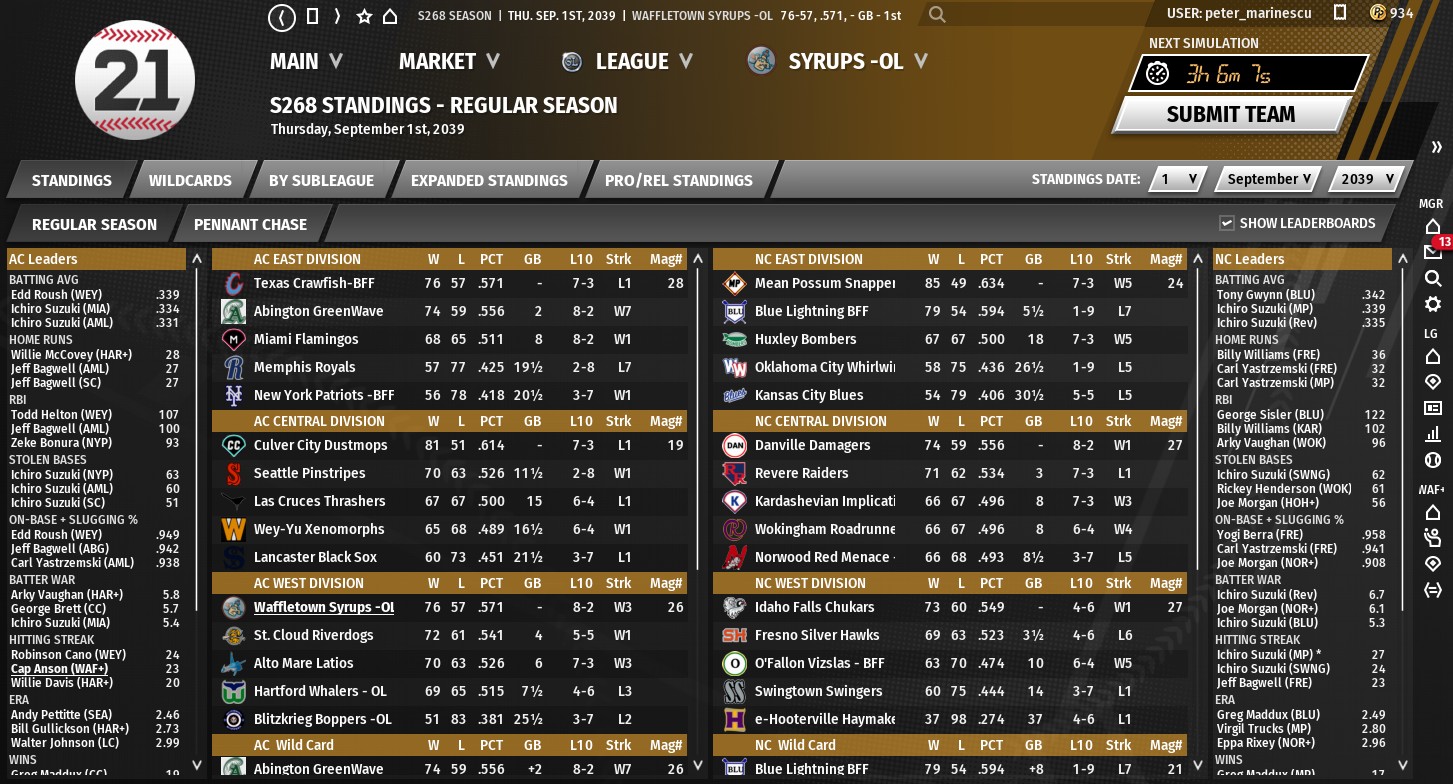Open the 2039 year dropdown
1453x784 pixels.
[1367, 179]
